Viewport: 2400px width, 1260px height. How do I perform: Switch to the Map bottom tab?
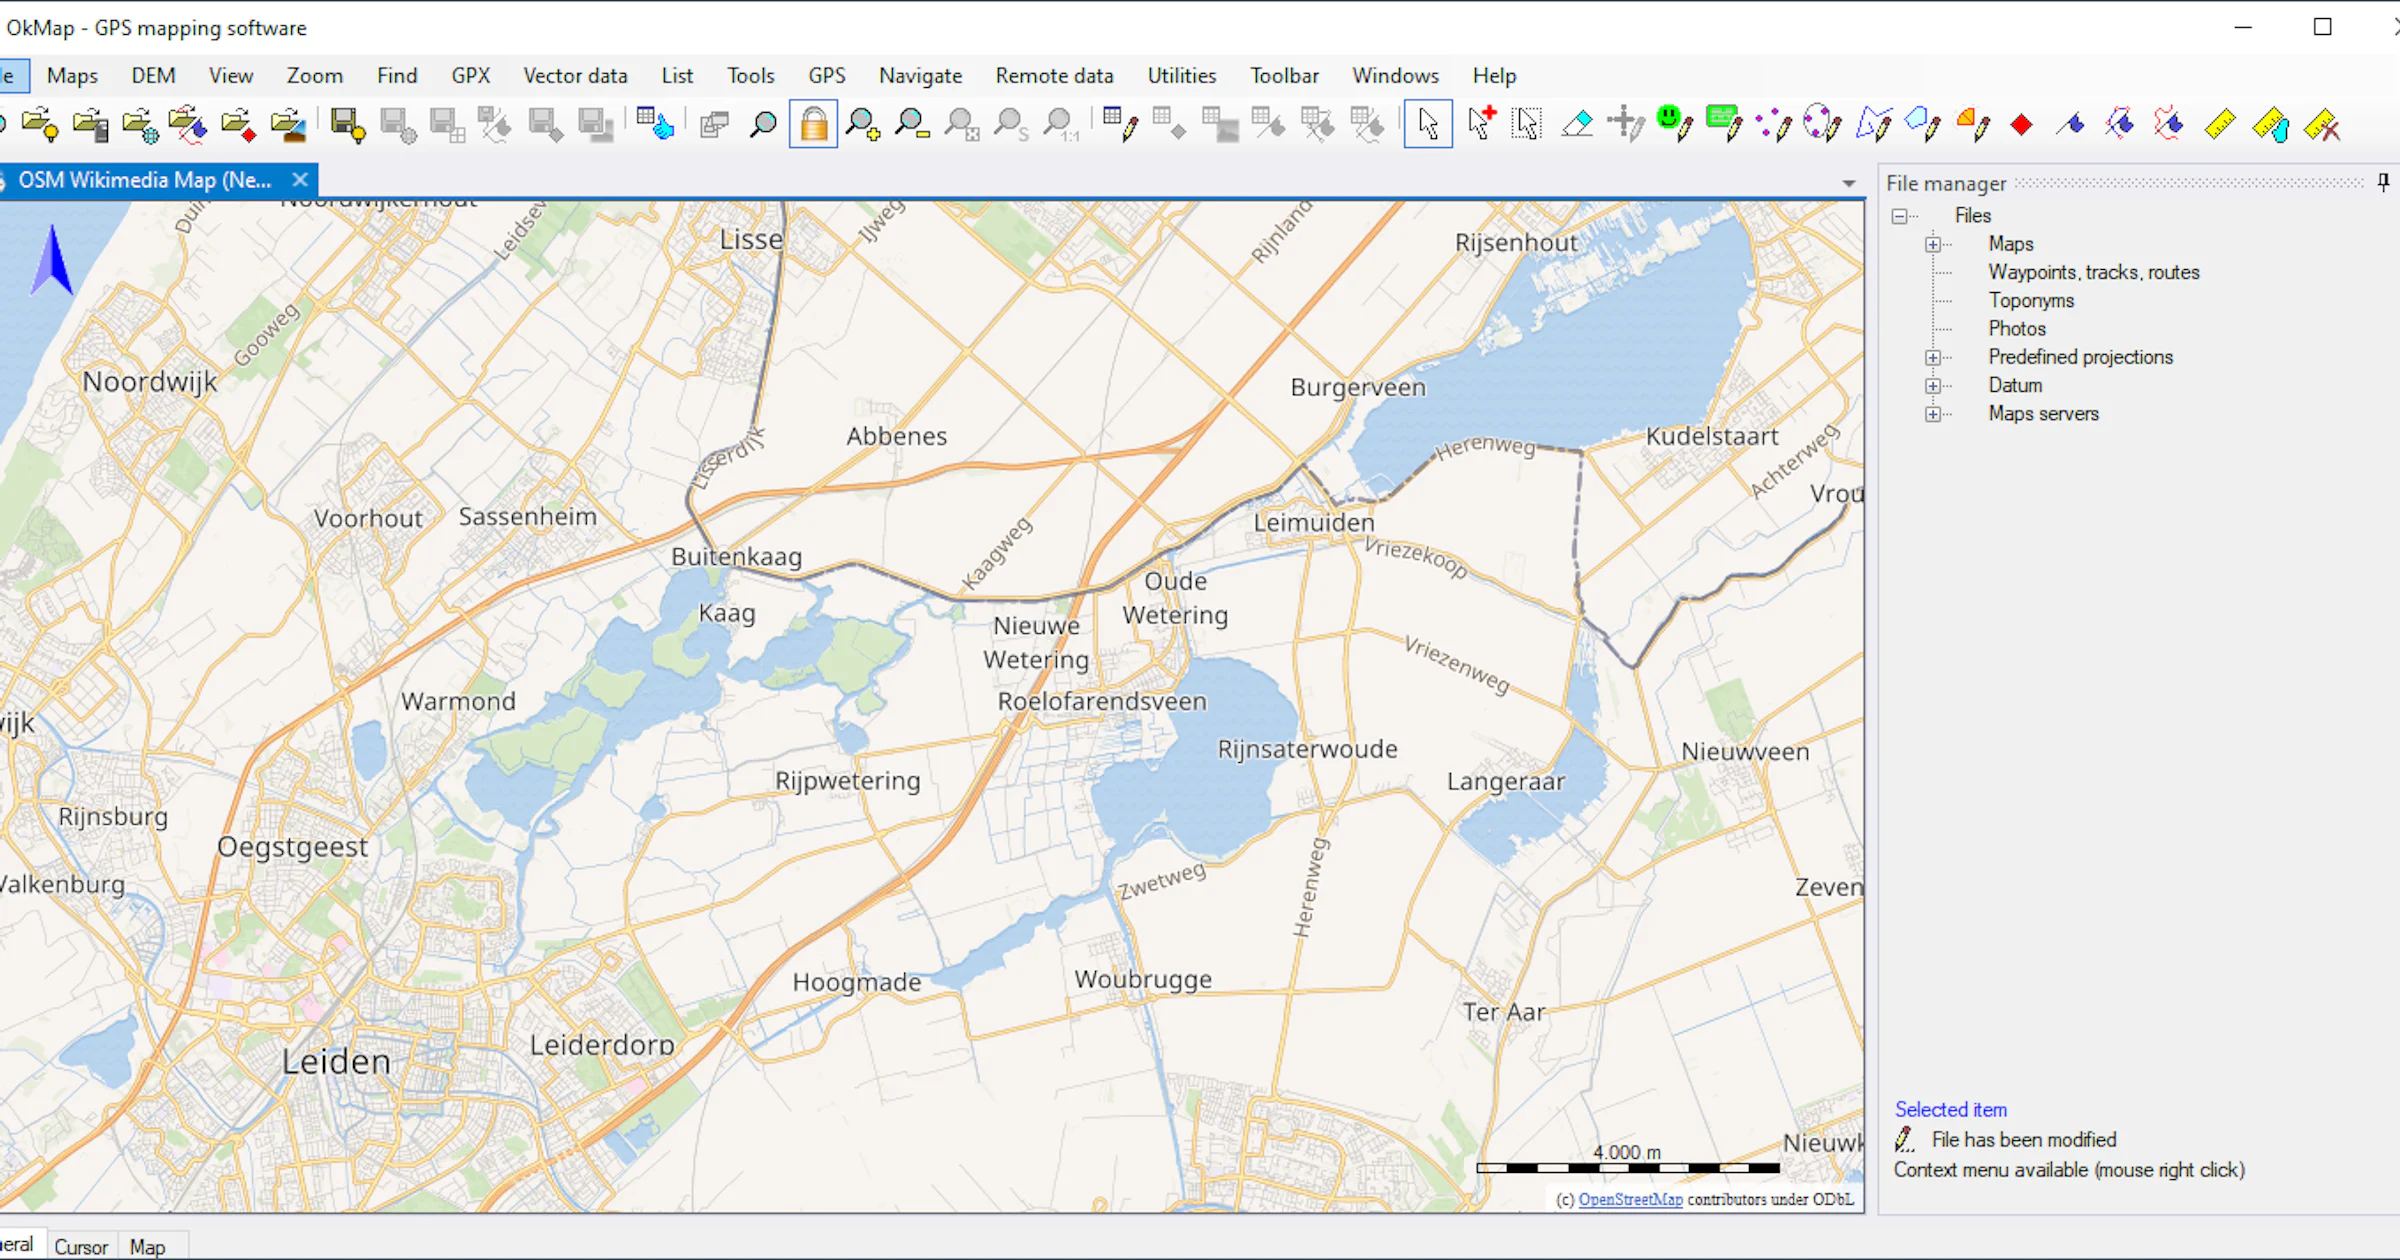coord(147,1247)
